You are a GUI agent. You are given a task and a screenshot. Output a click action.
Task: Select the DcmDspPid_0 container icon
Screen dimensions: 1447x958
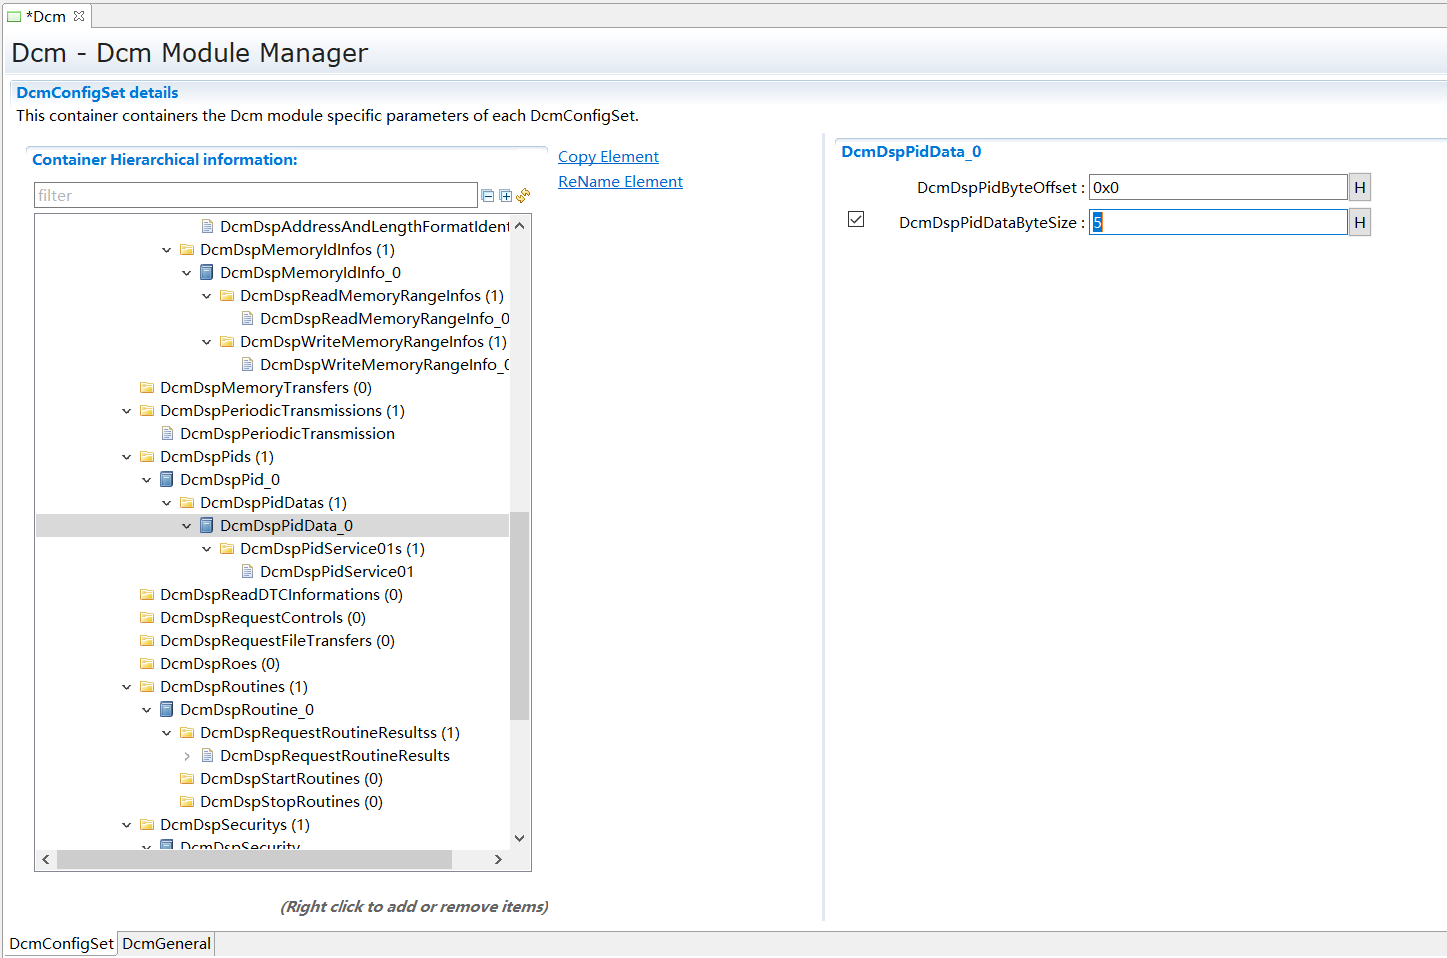(167, 480)
